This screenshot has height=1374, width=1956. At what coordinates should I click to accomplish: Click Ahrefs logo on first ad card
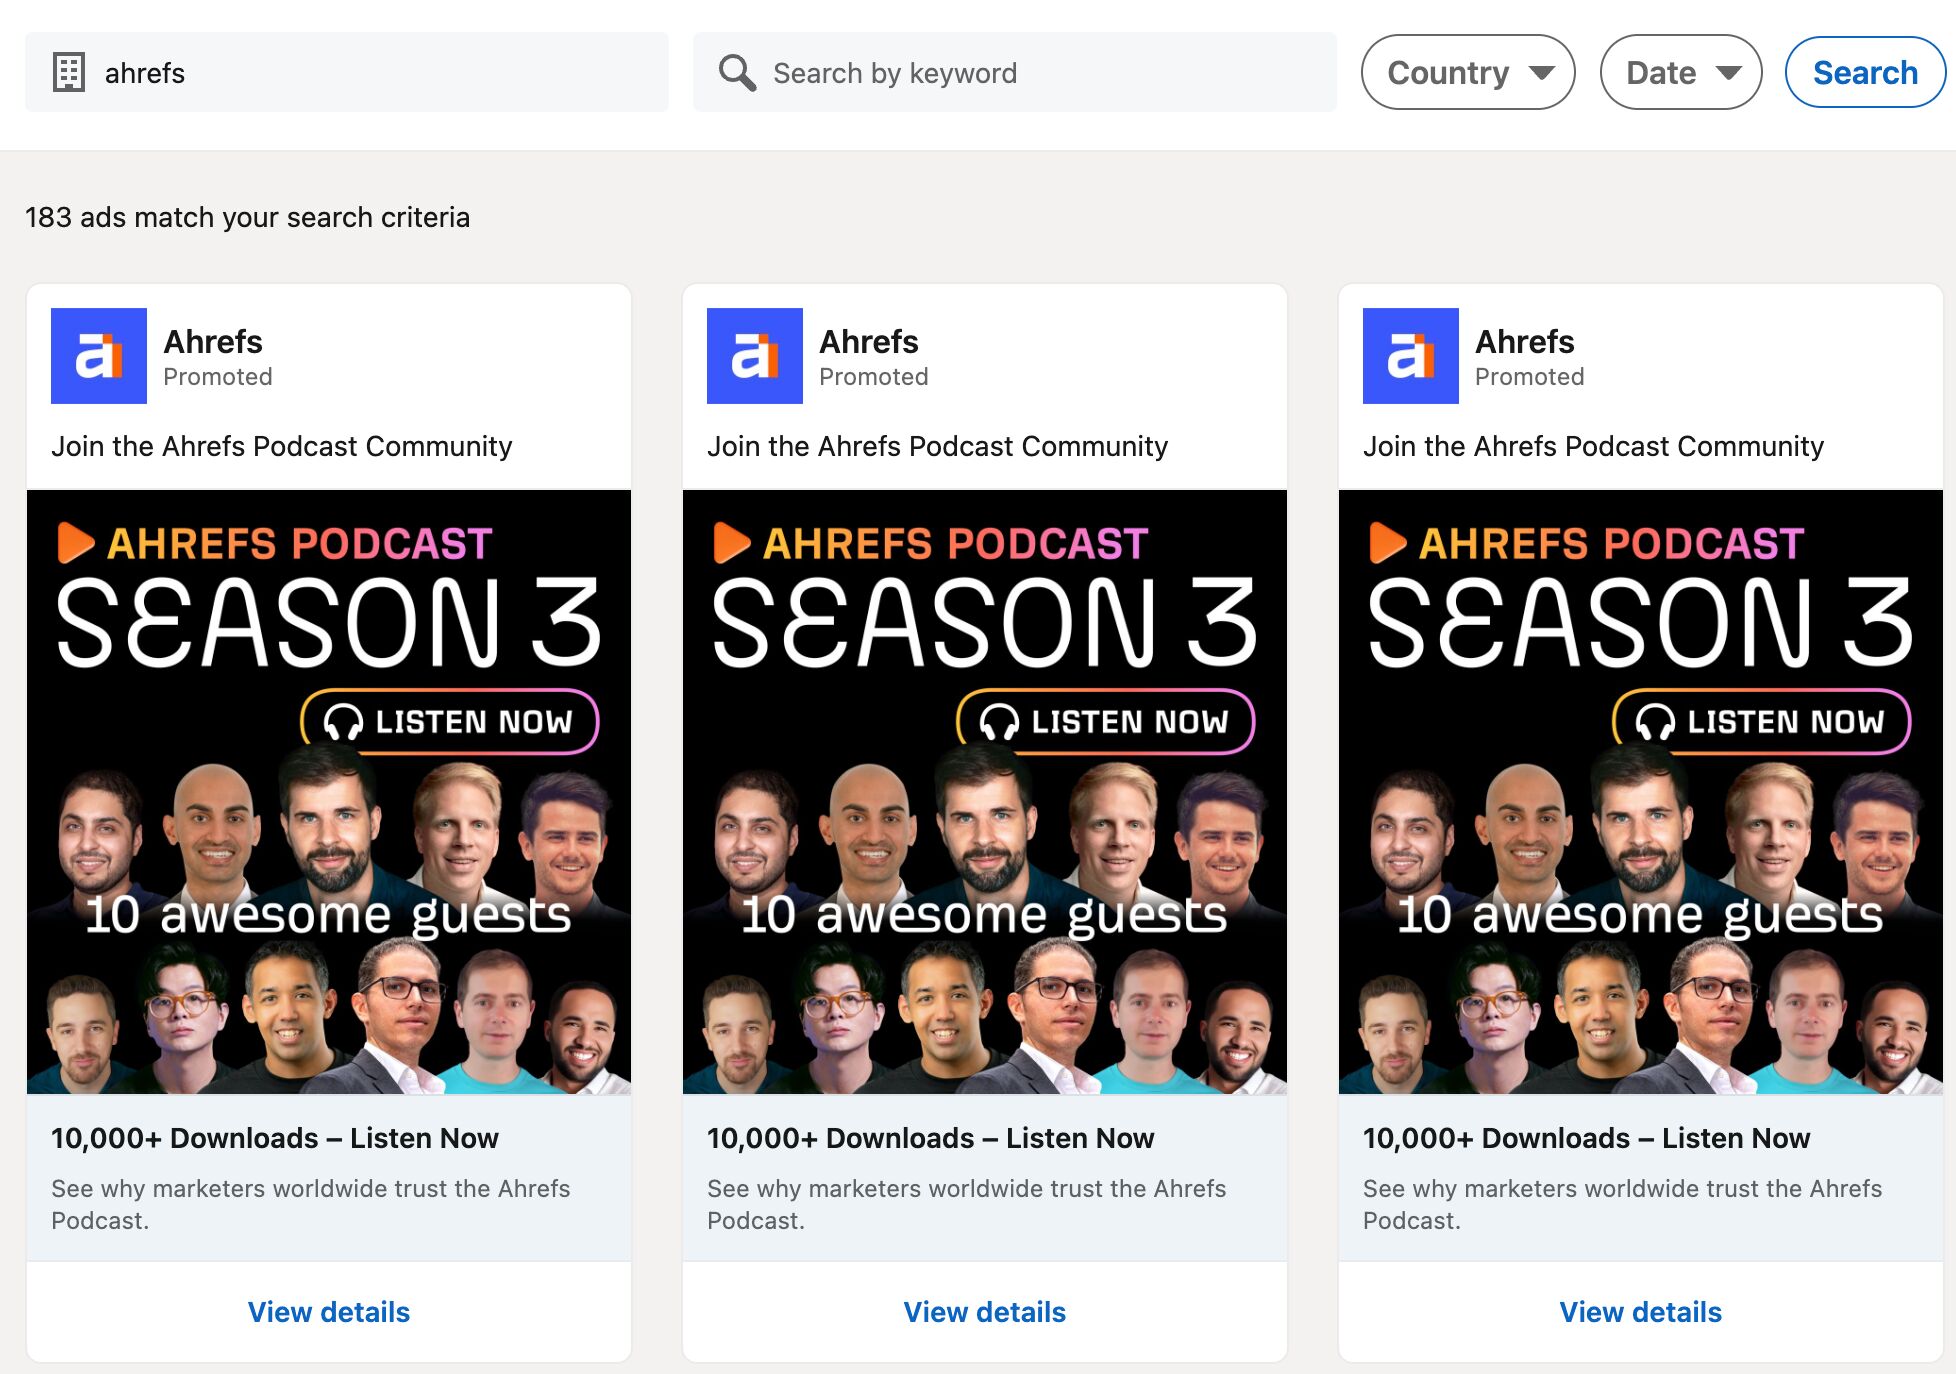[x=99, y=356]
